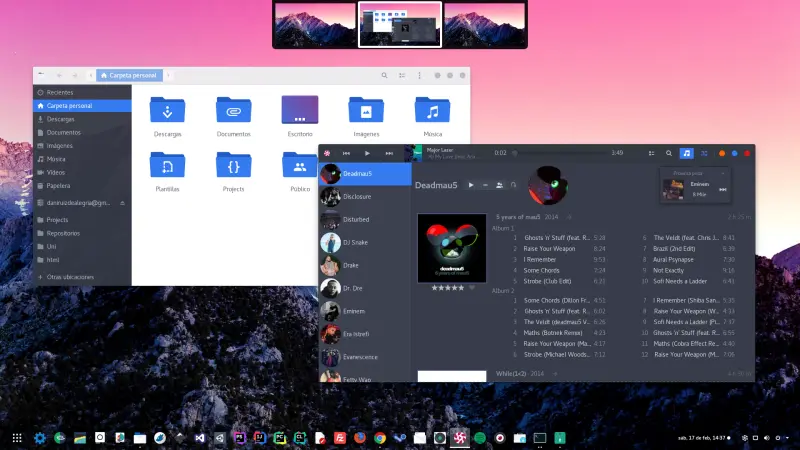The width and height of the screenshot is (800, 450).
Task: Open Lollypop list view button
Action: click(652, 153)
